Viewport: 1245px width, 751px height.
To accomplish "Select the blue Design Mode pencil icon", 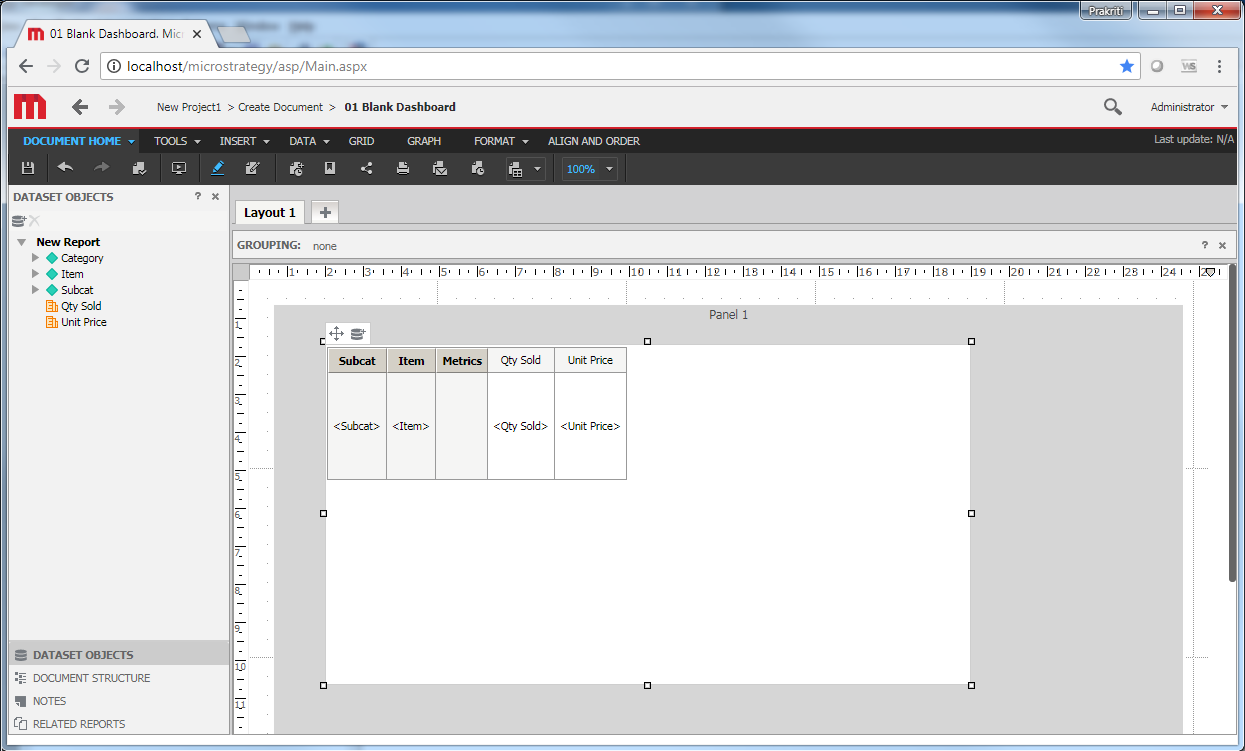I will (x=217, y=168).
